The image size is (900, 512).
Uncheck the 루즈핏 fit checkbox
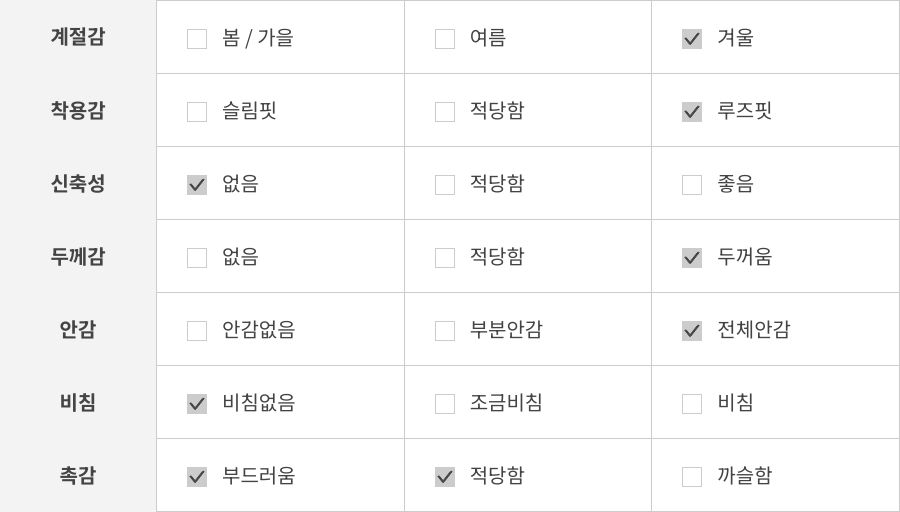pos(692,112)
